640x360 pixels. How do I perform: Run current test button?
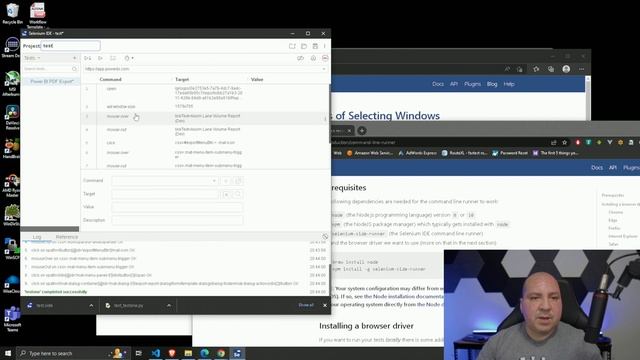tap(100, 58)
